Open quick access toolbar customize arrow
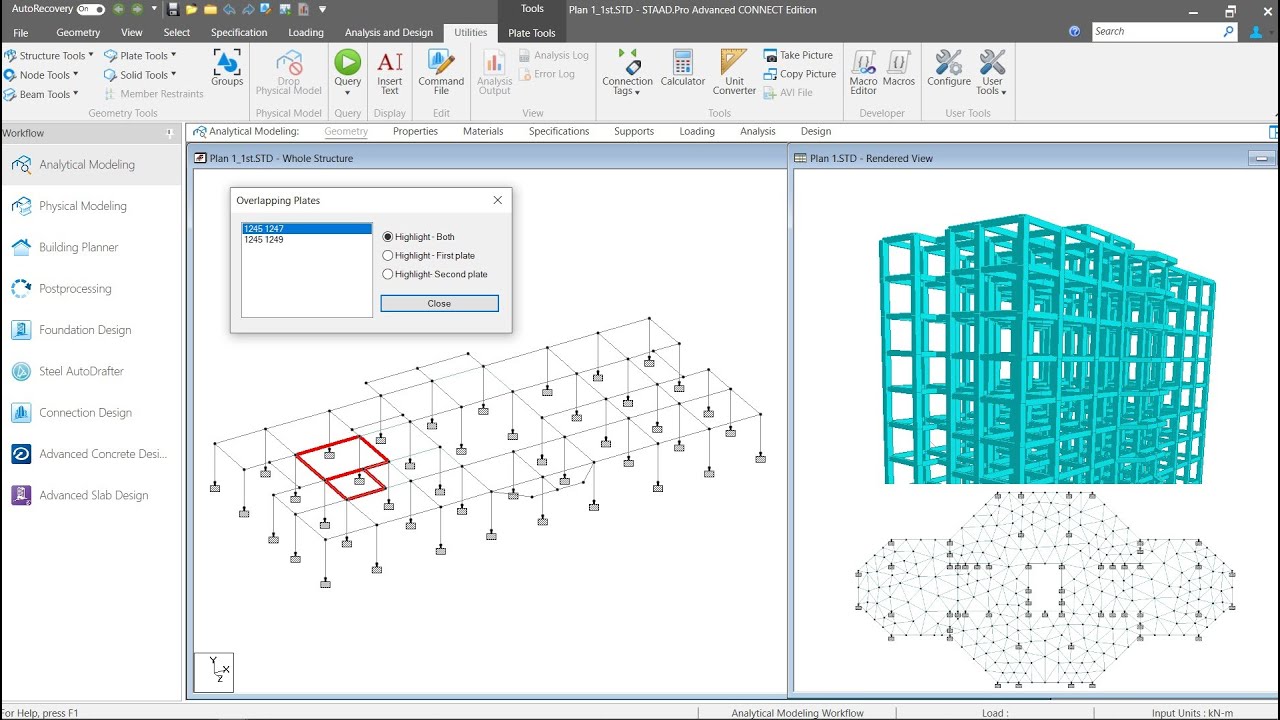This screenshot has width=1280, height=720. 320,9
